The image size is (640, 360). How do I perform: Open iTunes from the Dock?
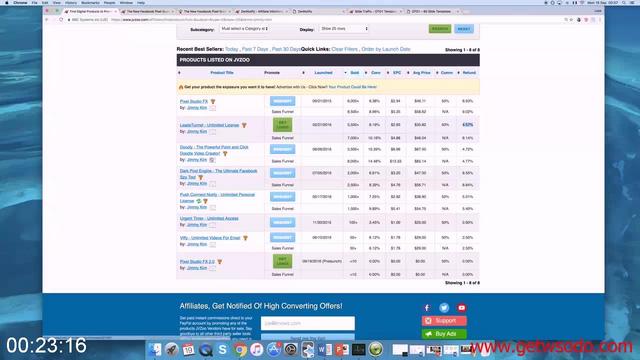tap(257, 349)
